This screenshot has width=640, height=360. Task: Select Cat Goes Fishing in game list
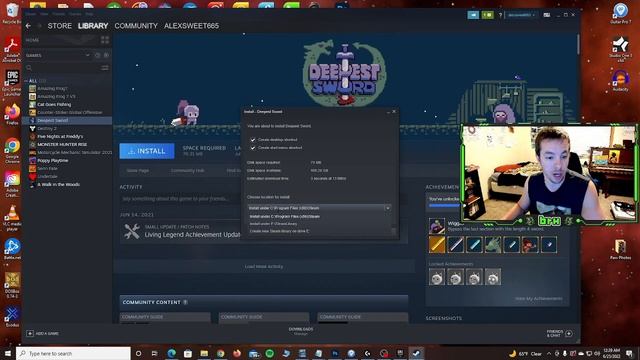[54, 104]
